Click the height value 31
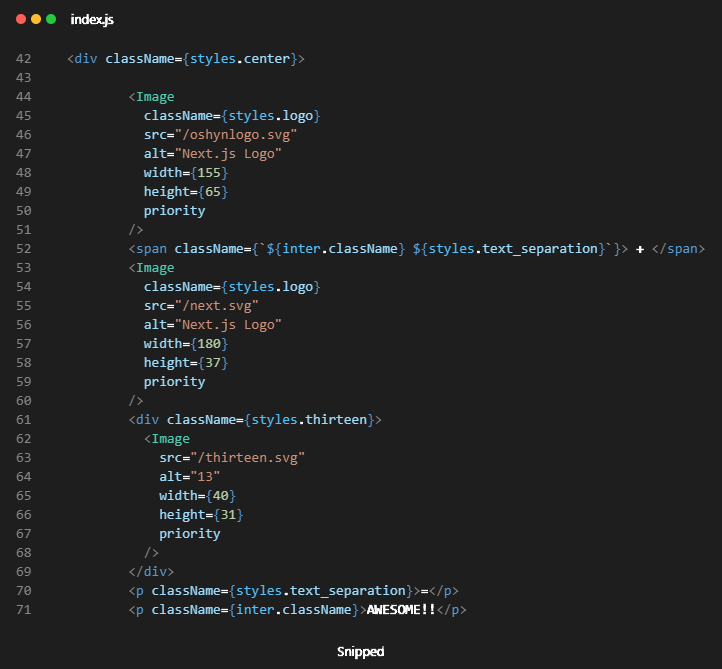The image size is (722, 669). [228, 515]
